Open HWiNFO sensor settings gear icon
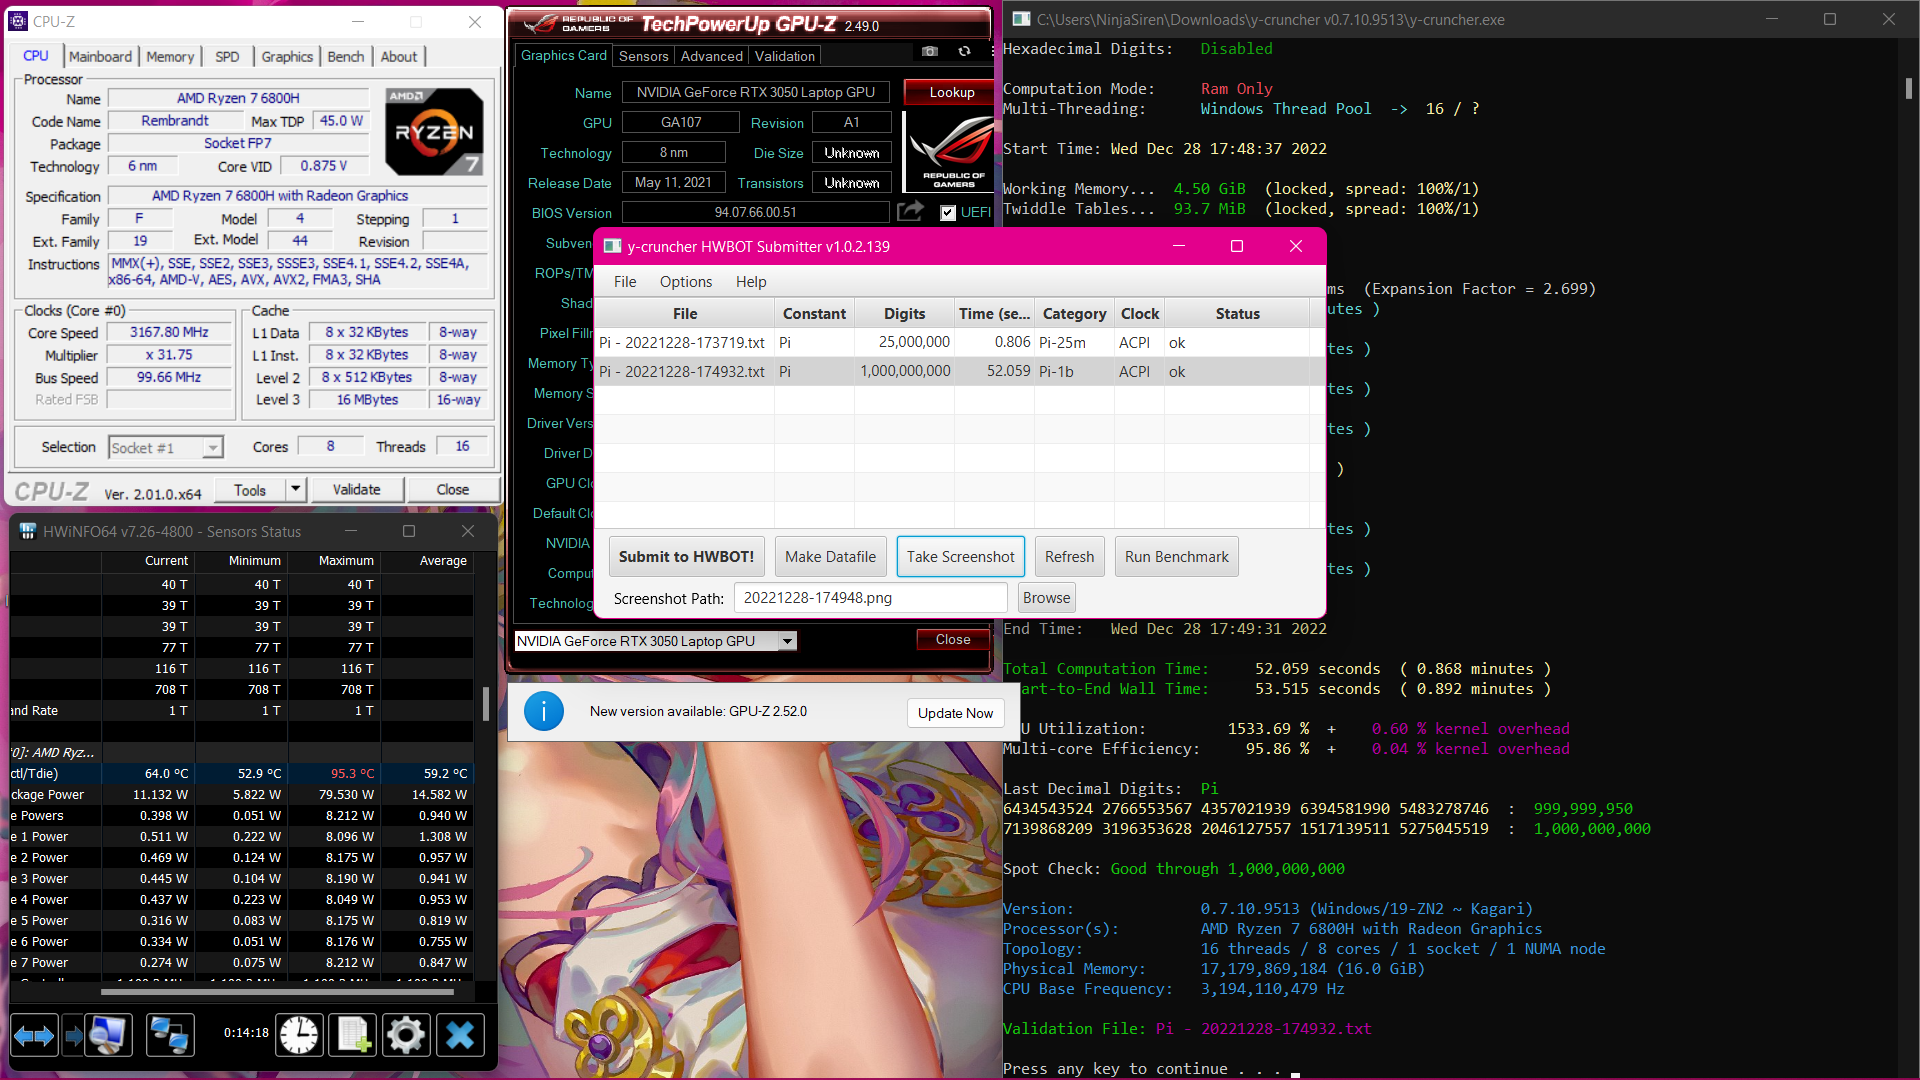The height and width of the screenshot is (1080, 1920). pyautogui.click(x=406, y=1035)
